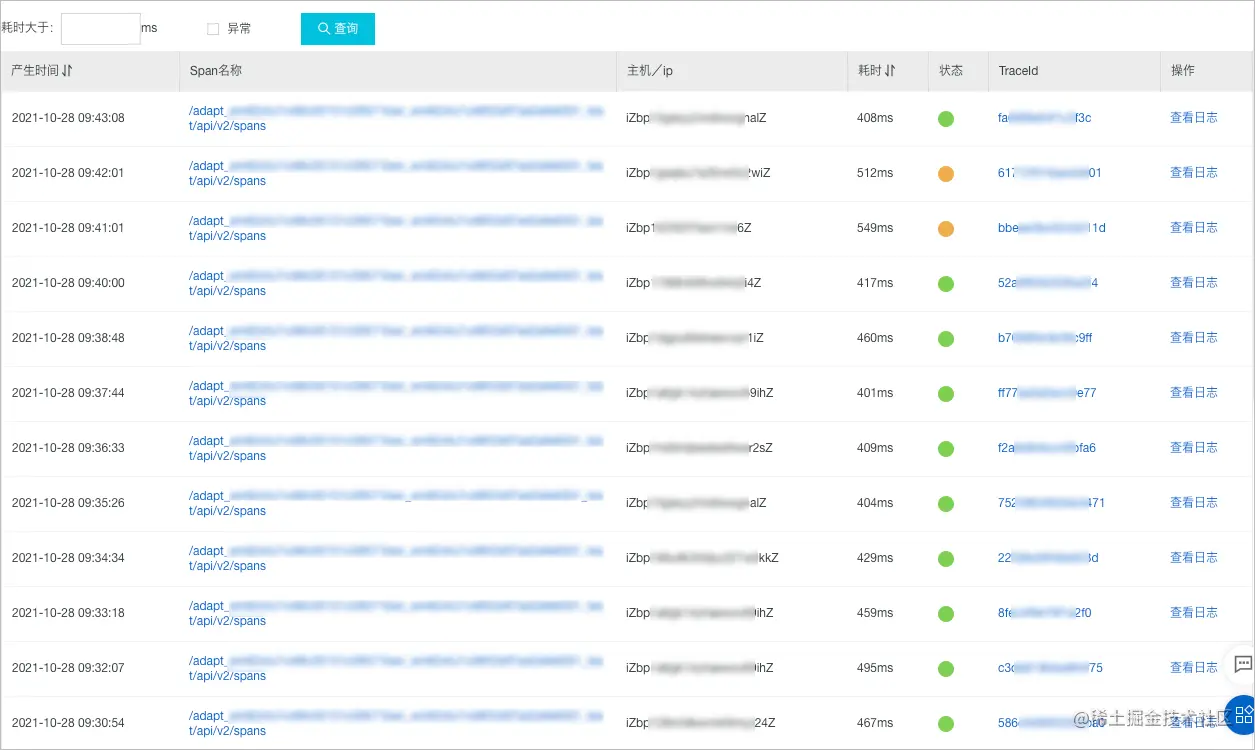Select the timestamp 2021-10-28 09:34:34

click(x=68, y=558)
